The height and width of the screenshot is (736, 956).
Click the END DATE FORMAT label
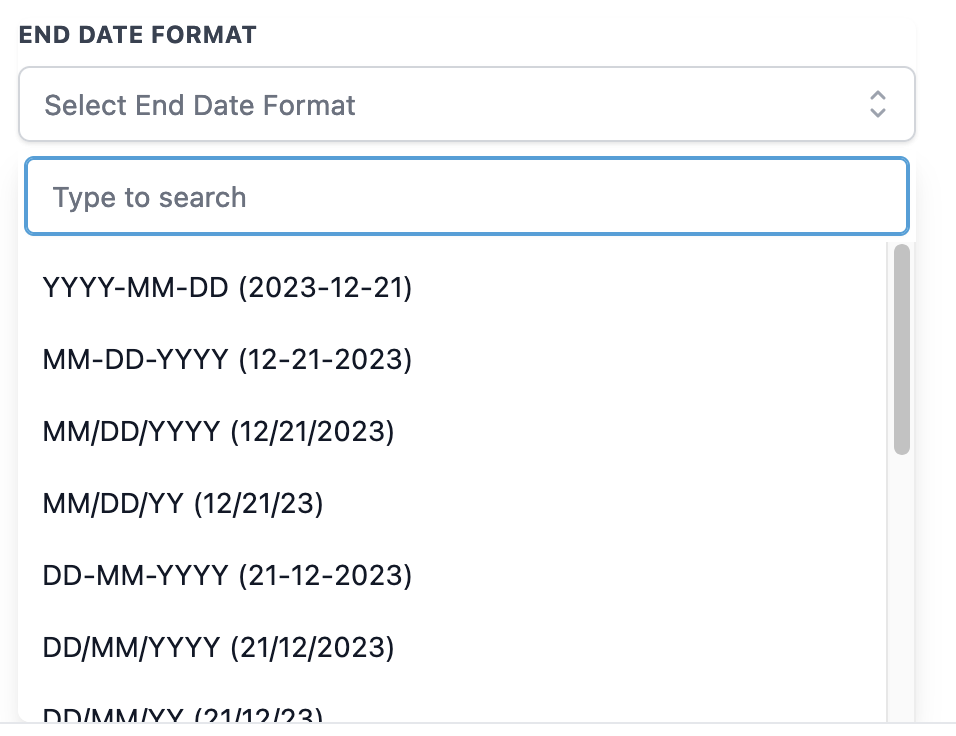click(138, 35)
